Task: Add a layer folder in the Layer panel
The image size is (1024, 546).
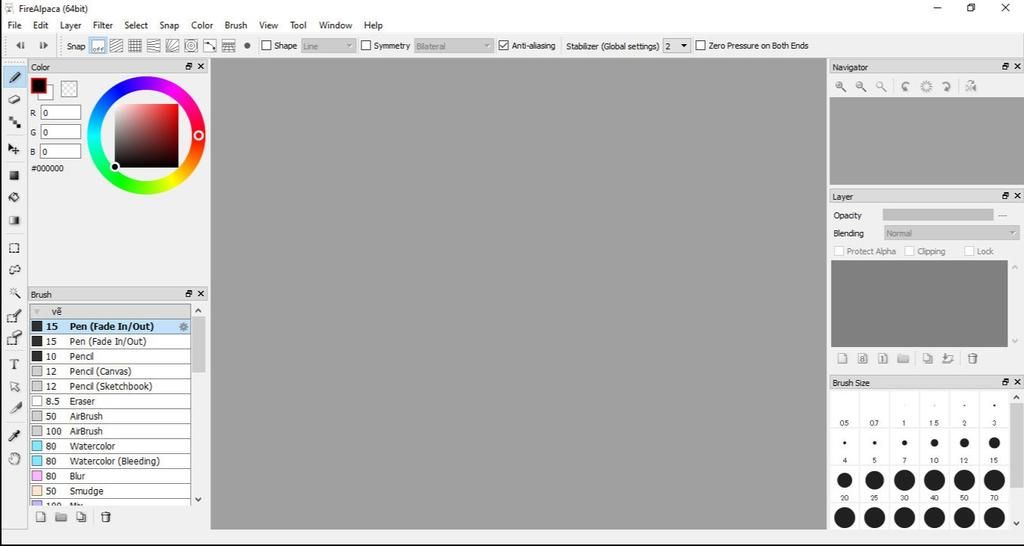Action: tap(903, 359)
